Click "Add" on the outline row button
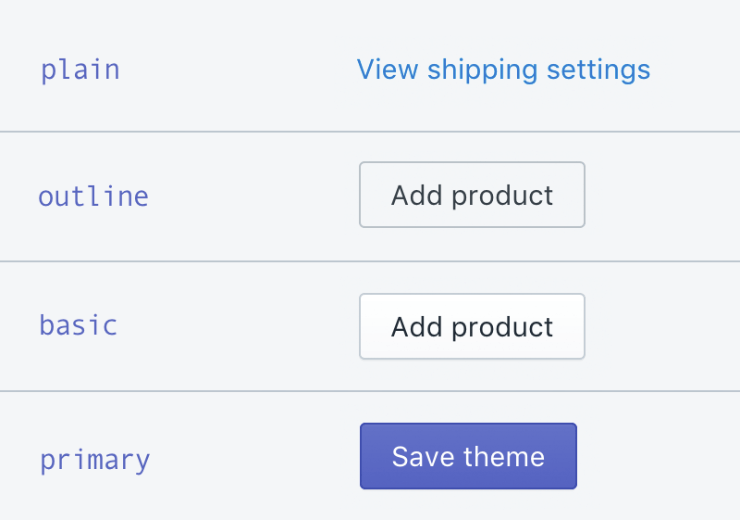This screenshot has height=520, width=740. tap(414, 195)
